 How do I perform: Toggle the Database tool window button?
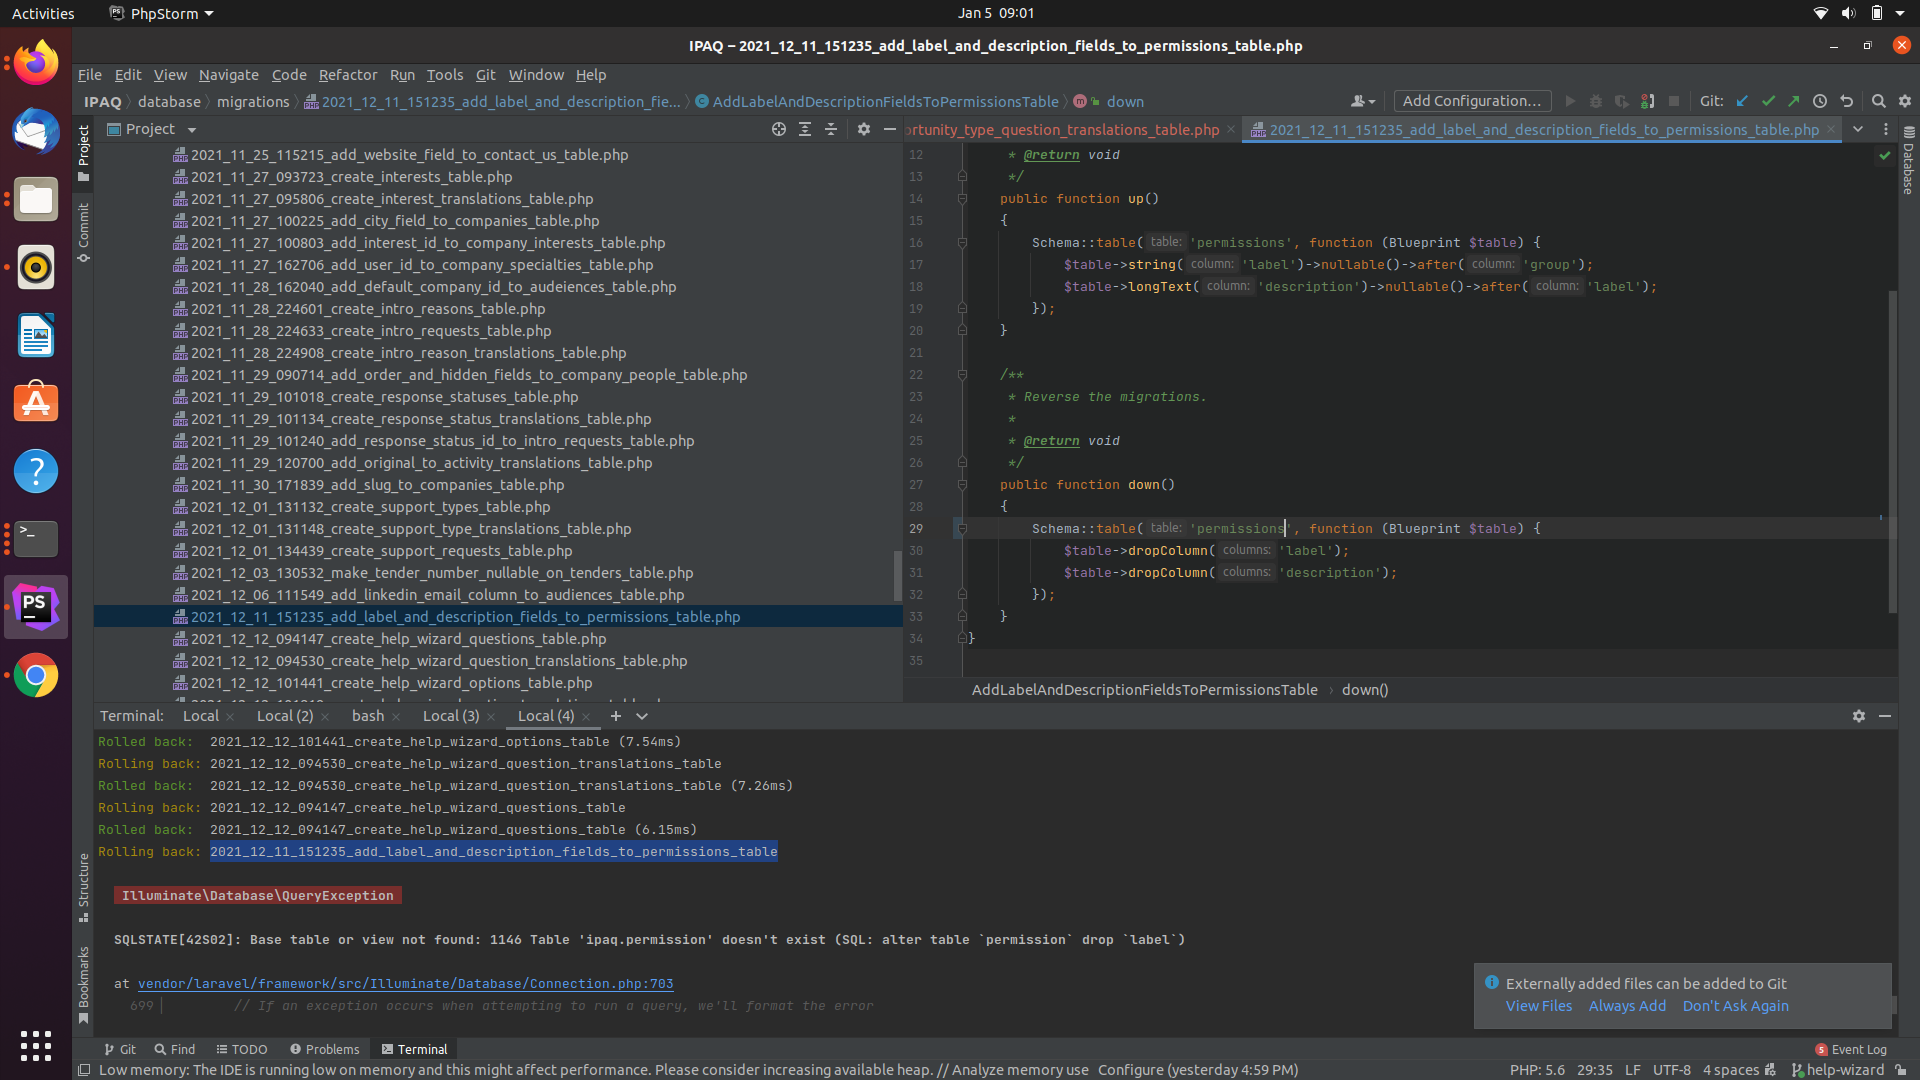(x=1908, y=160)
